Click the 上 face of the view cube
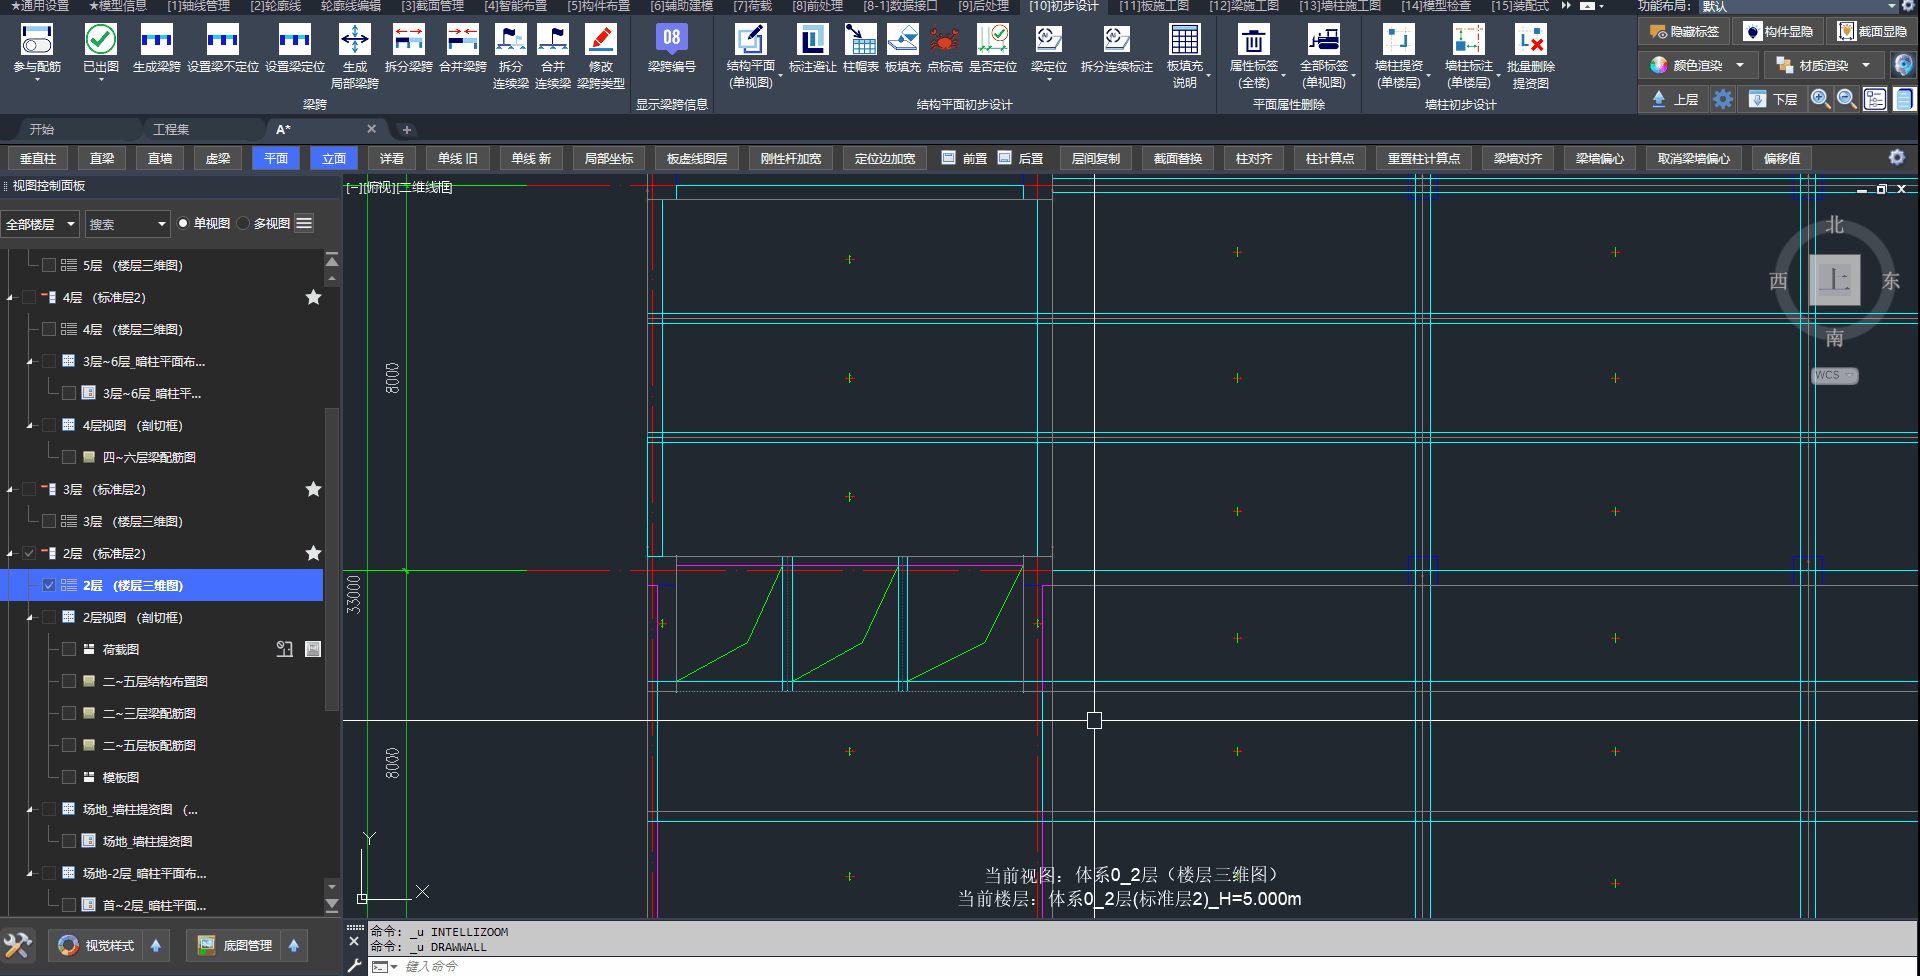 tap(1834, 280)
